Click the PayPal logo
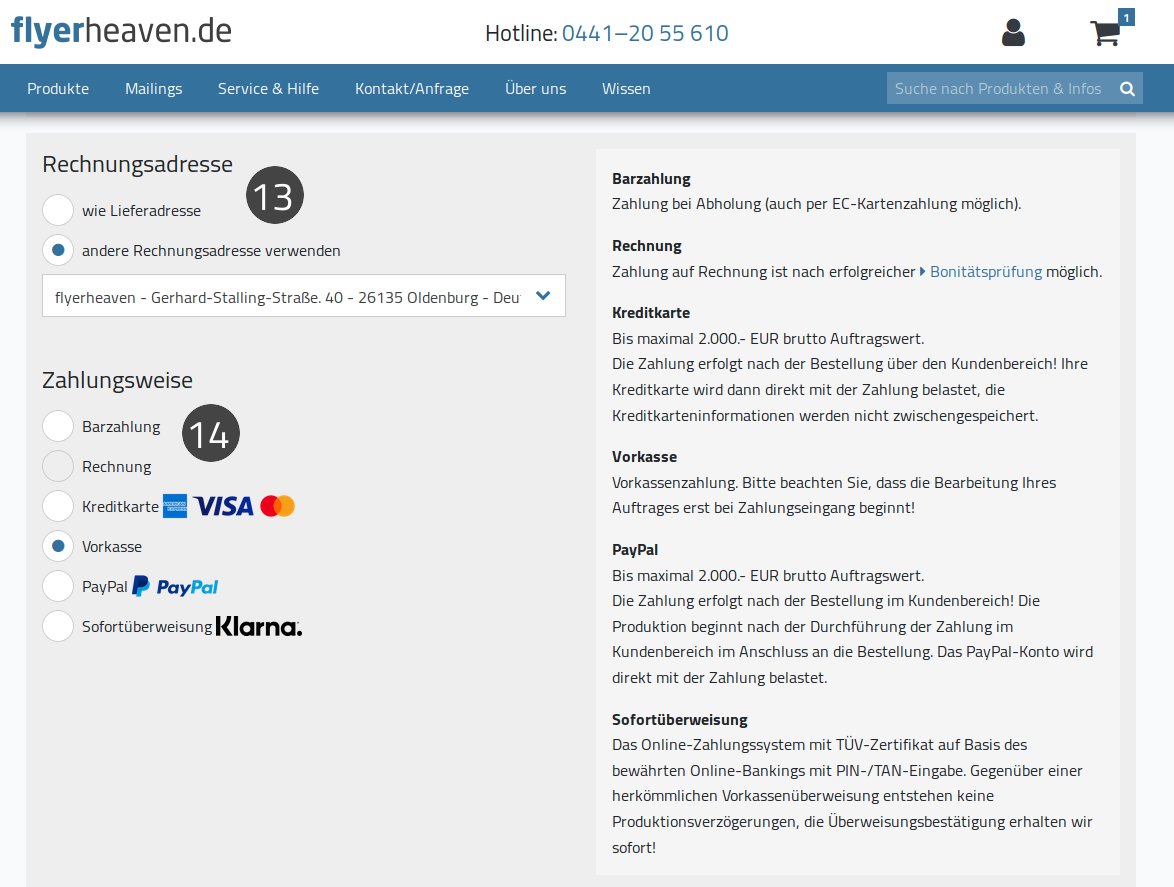This screenshot has height=887, width=1174. [176, 586]
